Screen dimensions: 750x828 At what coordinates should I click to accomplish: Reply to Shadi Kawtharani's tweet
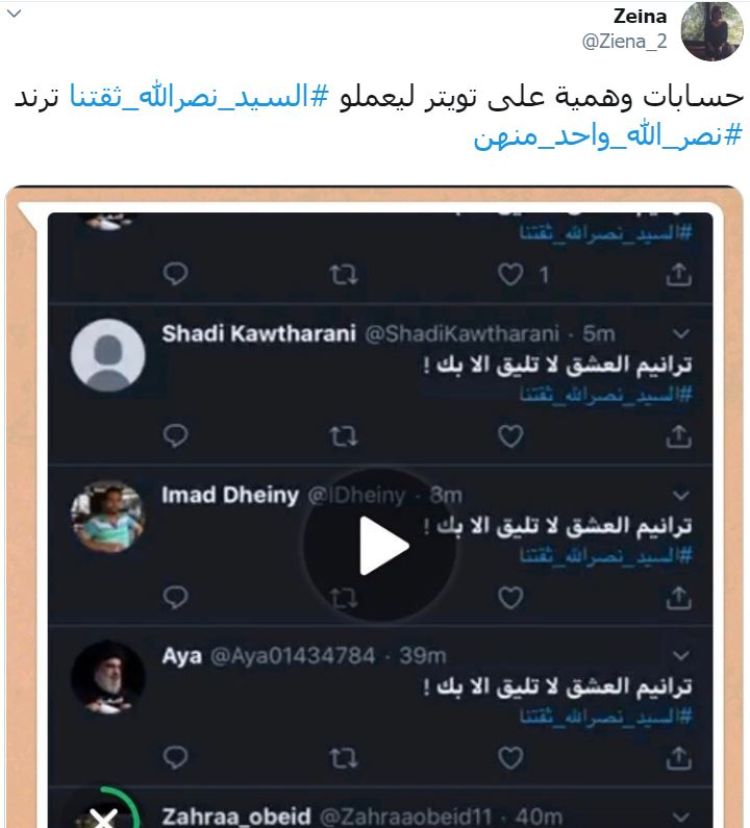[x=175, y=436]
